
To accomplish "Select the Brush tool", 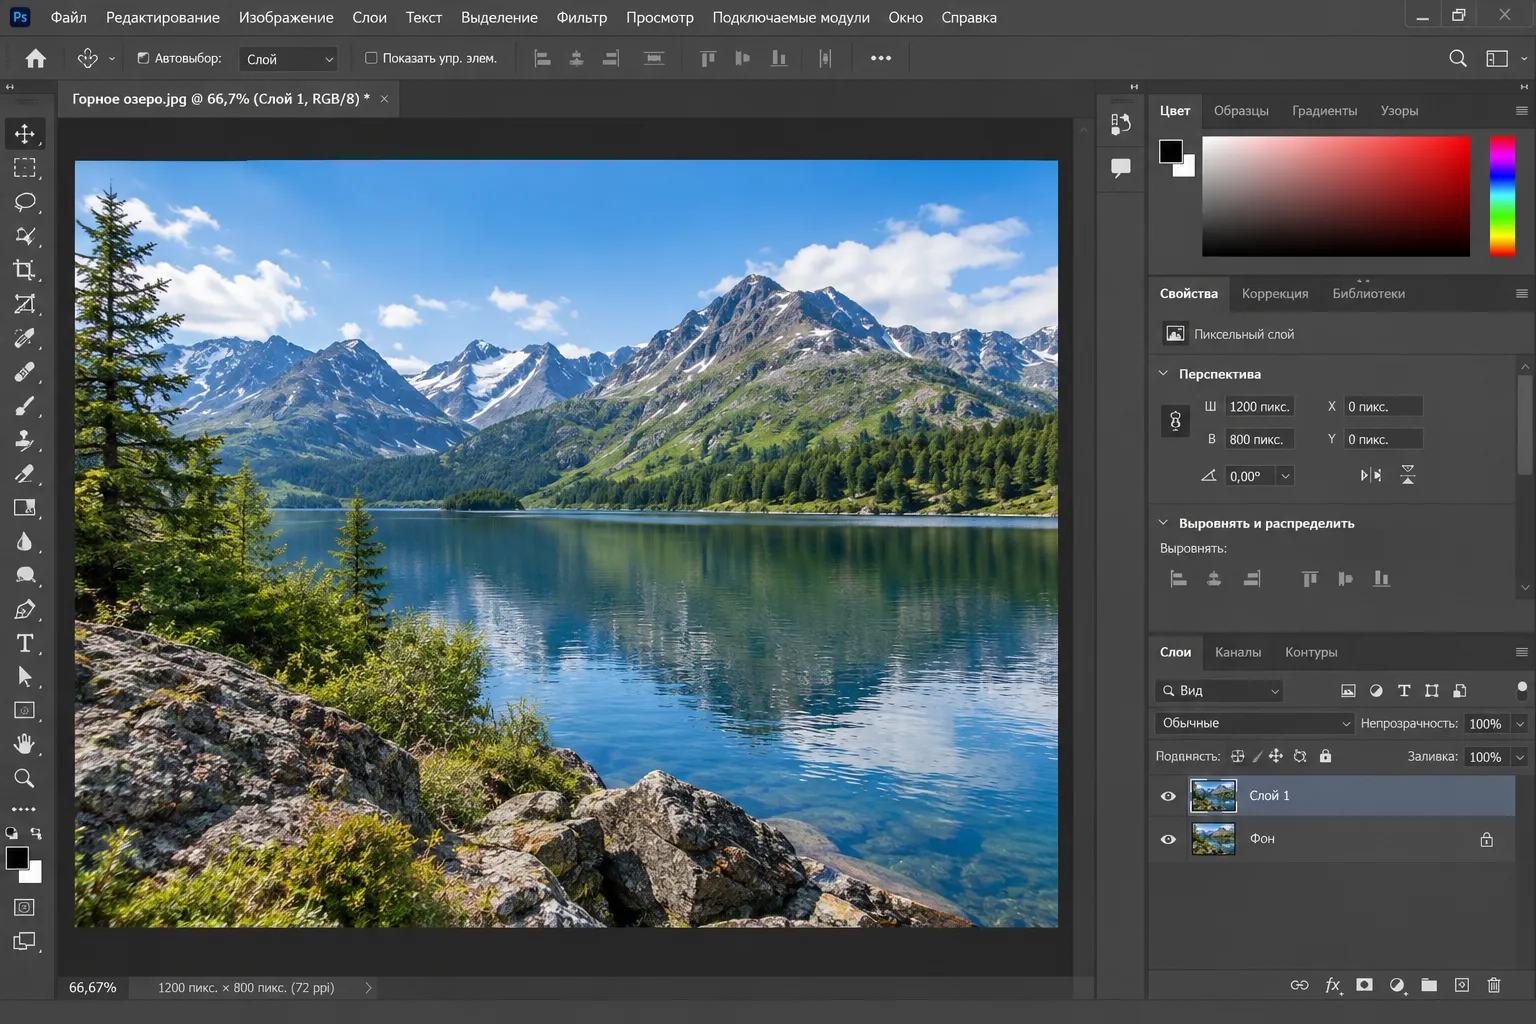I will click(x=25, y=406).
